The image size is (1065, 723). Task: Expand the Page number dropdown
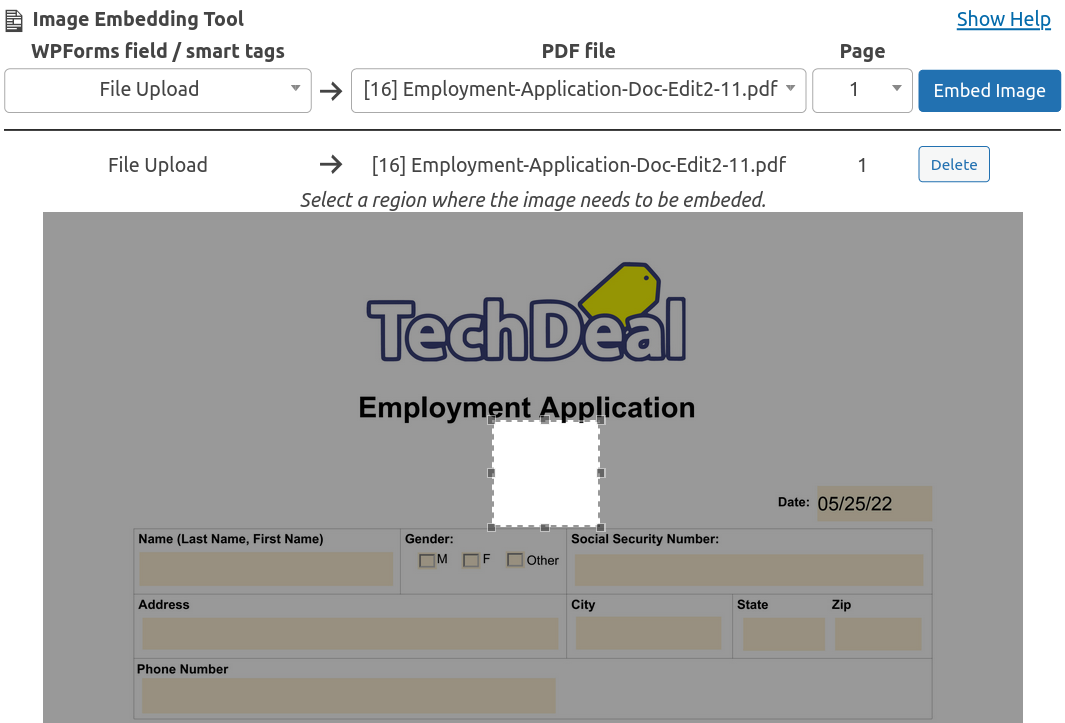[861, 90]
